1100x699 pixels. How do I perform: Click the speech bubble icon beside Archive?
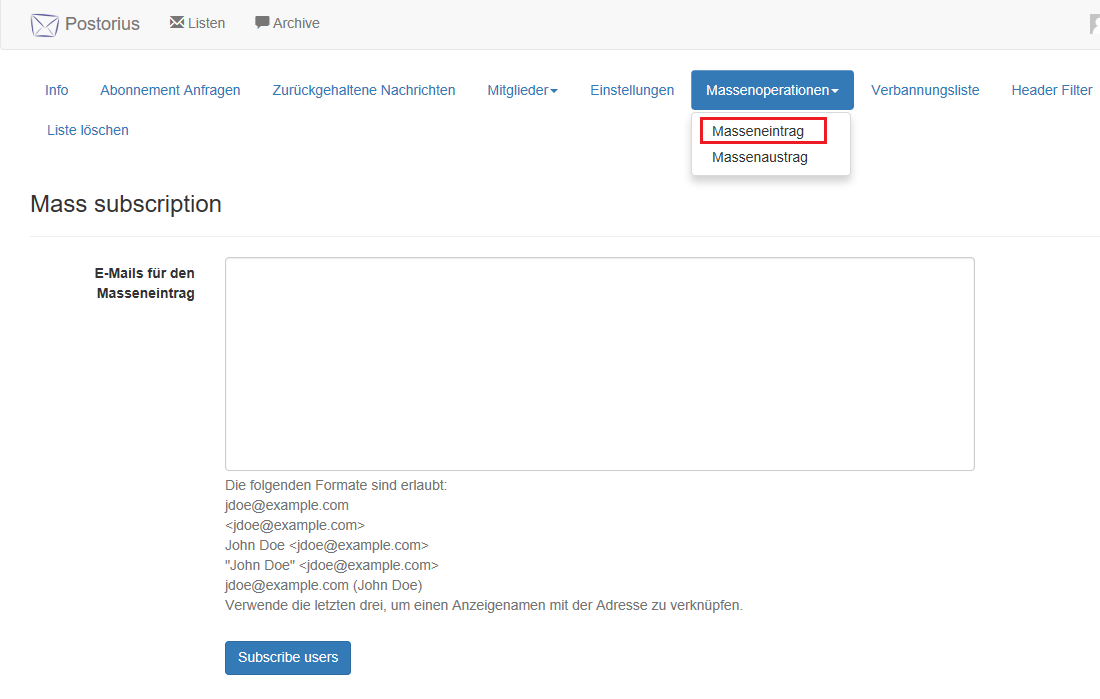262,22
